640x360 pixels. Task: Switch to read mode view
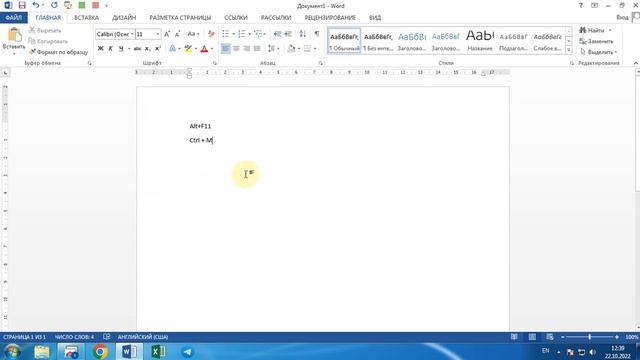tap(514, 337)
